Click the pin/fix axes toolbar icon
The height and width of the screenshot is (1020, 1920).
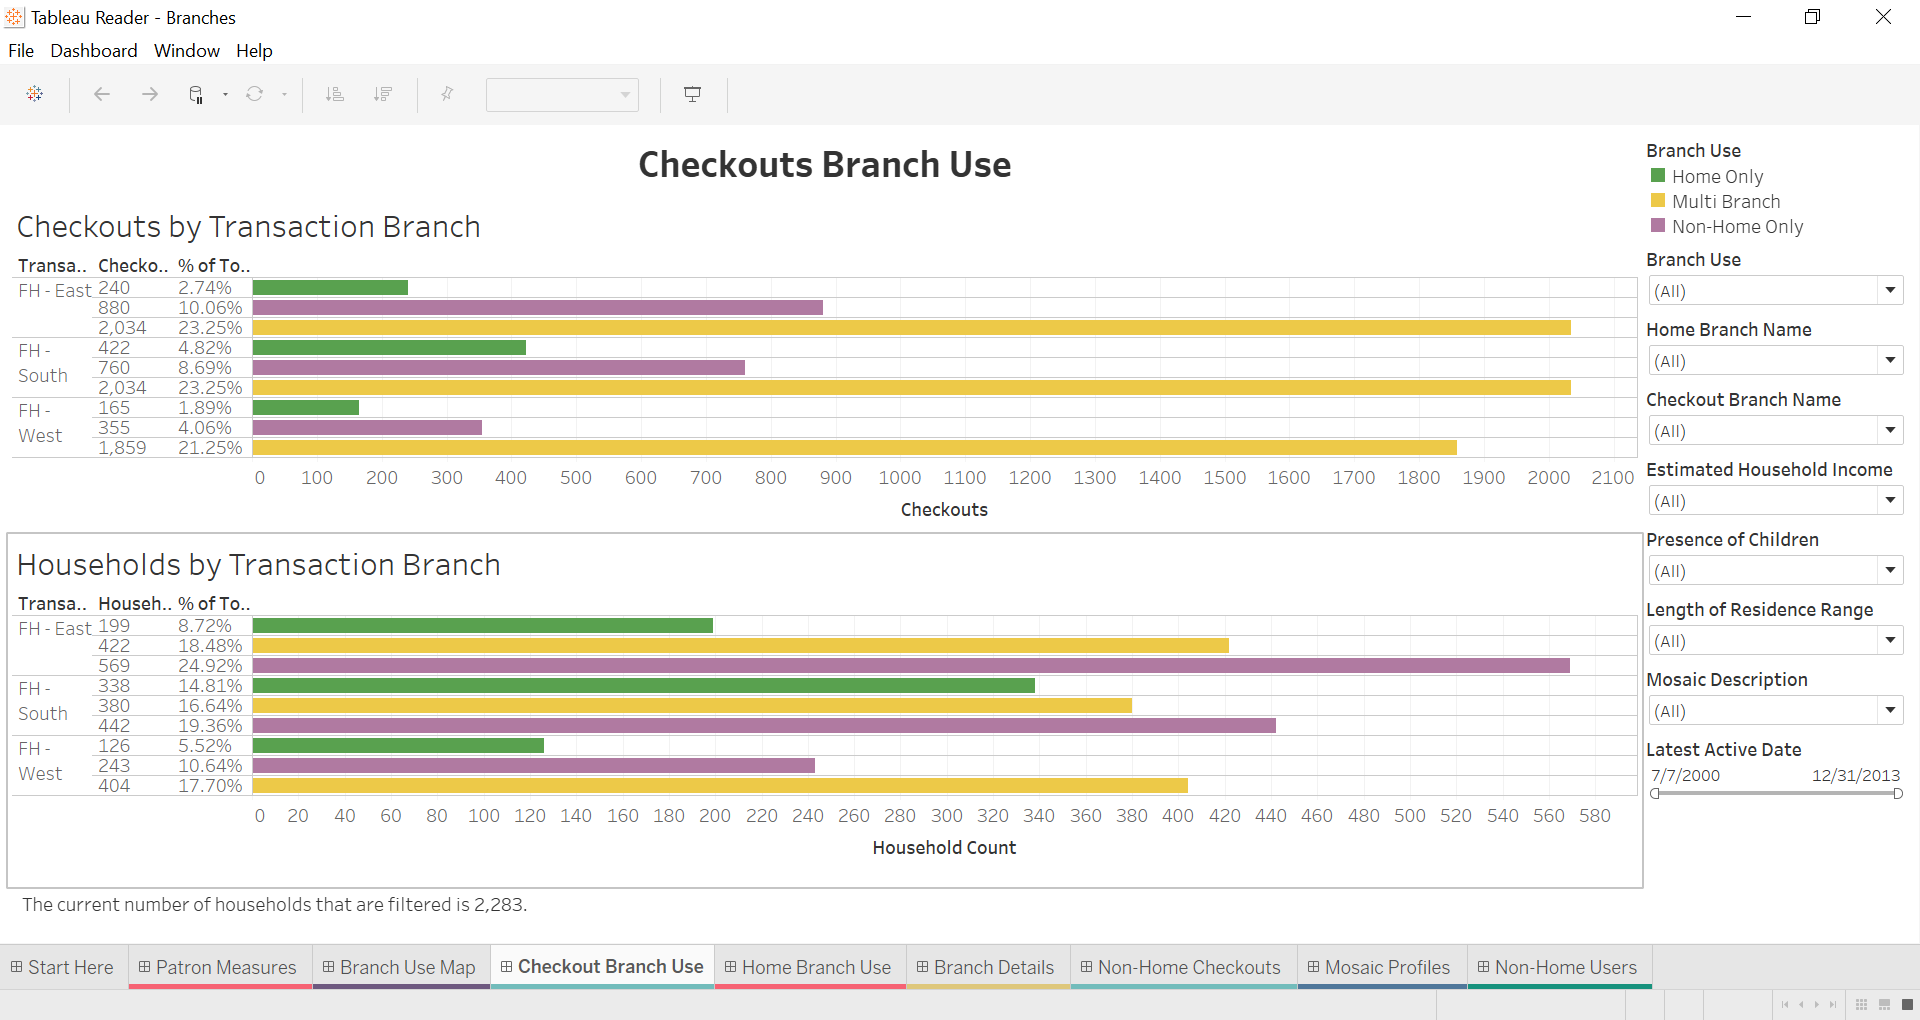(447, 94)
